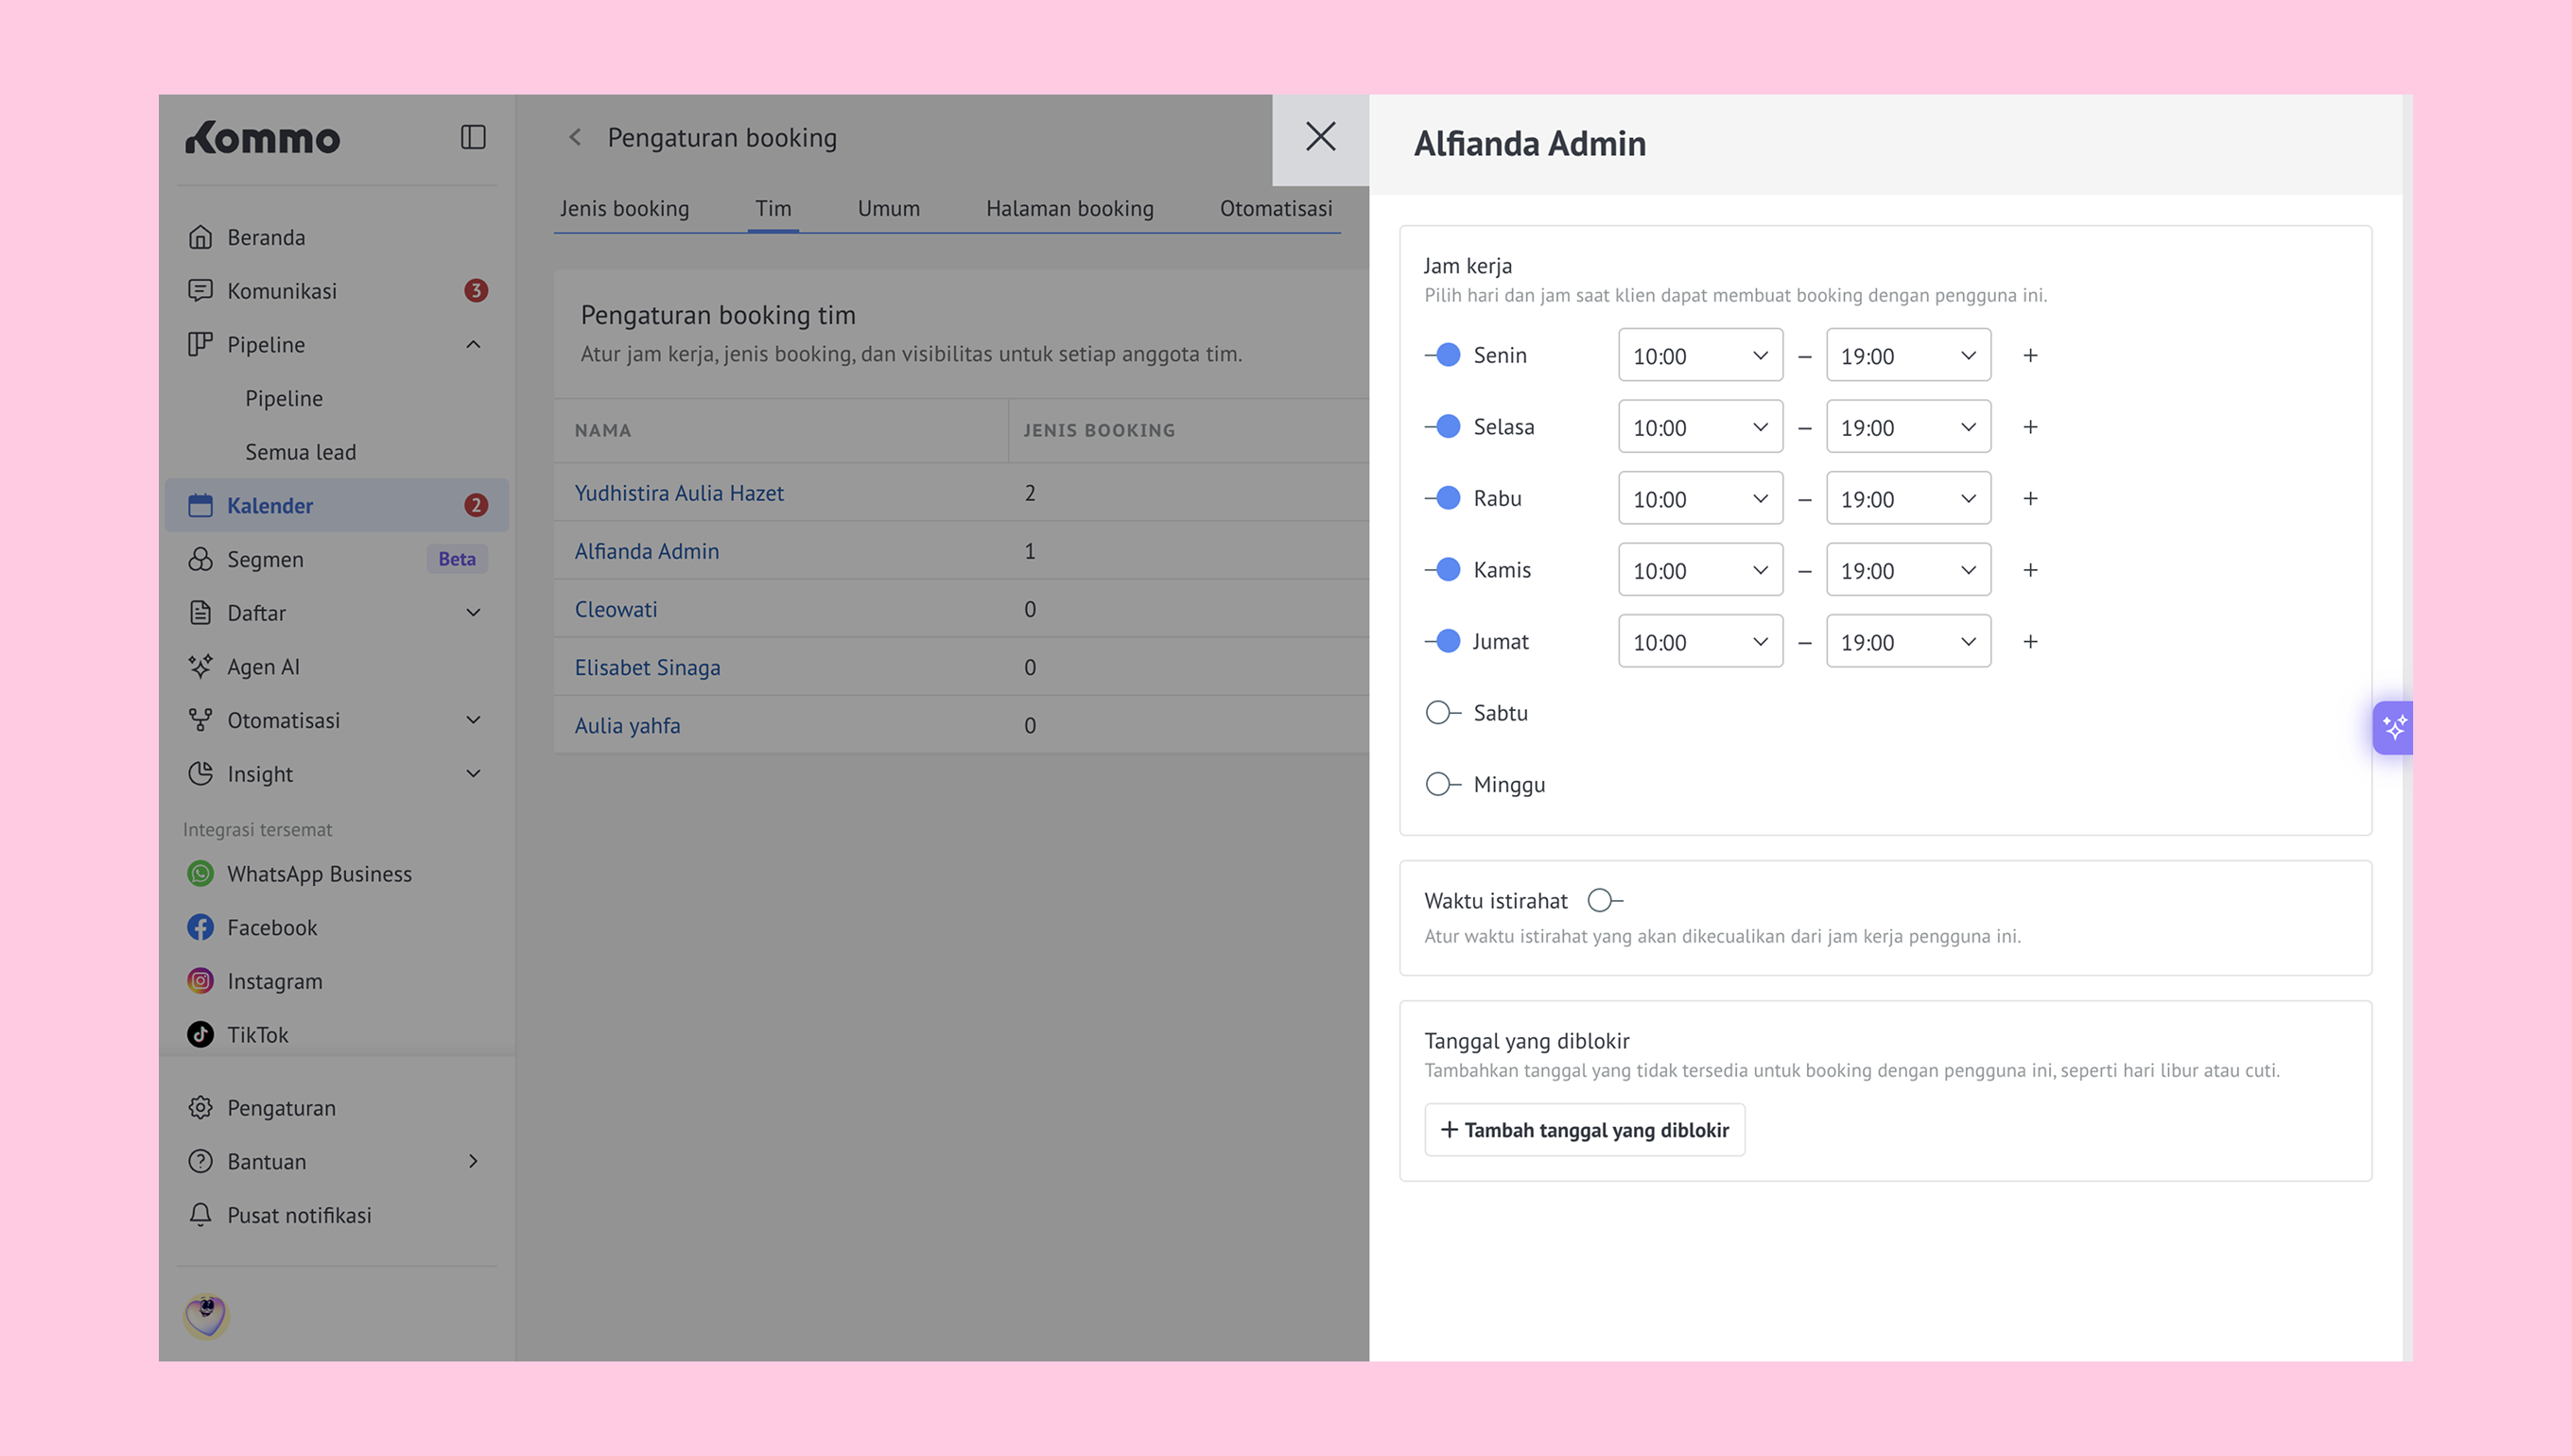Open Selasa end time dropdown
Image resolution: width=2572 pixels, height=1456 pixels.
(x=1908, y=427)
